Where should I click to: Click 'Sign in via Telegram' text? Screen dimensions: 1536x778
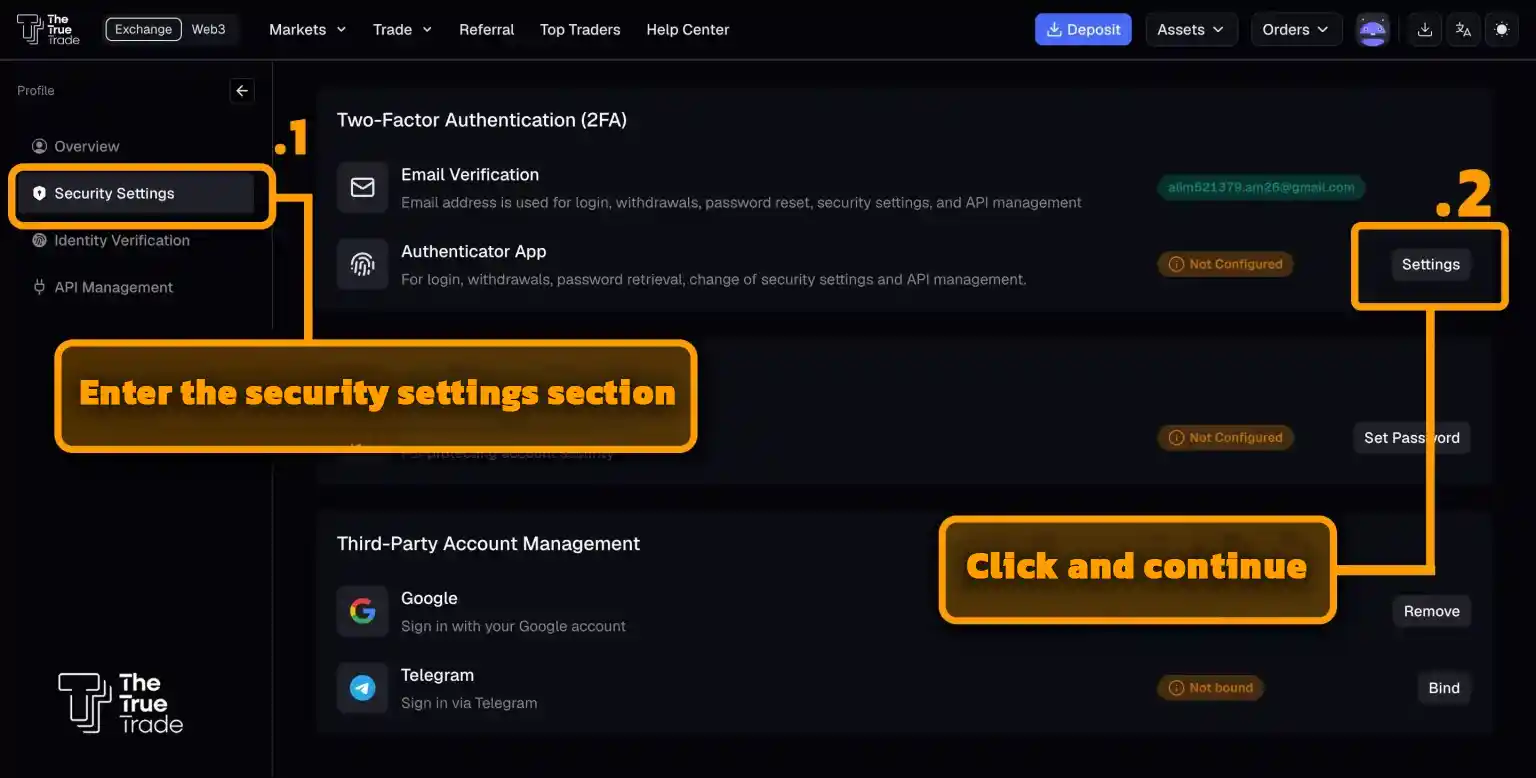click(469, 703)
